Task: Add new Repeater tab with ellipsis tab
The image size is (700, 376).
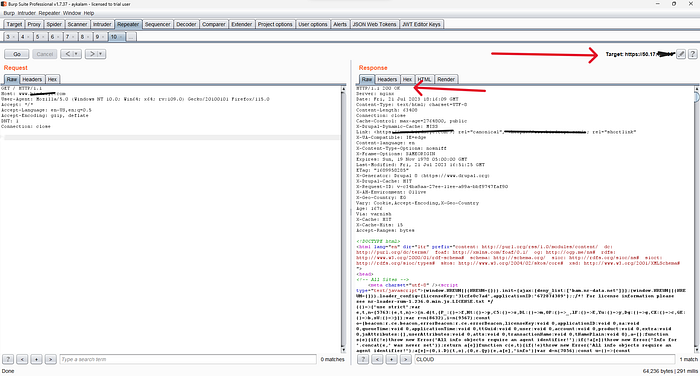Action: tap(131, 37)
